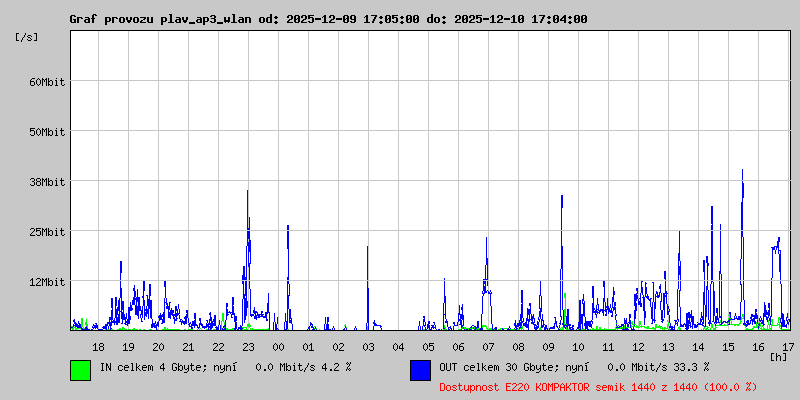Click hour label 04 on the time axis

click(398, 347)
